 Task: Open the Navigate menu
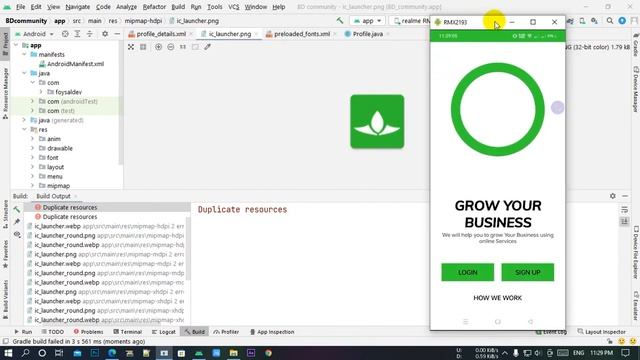pyautogui.click(x=77, y=7)
